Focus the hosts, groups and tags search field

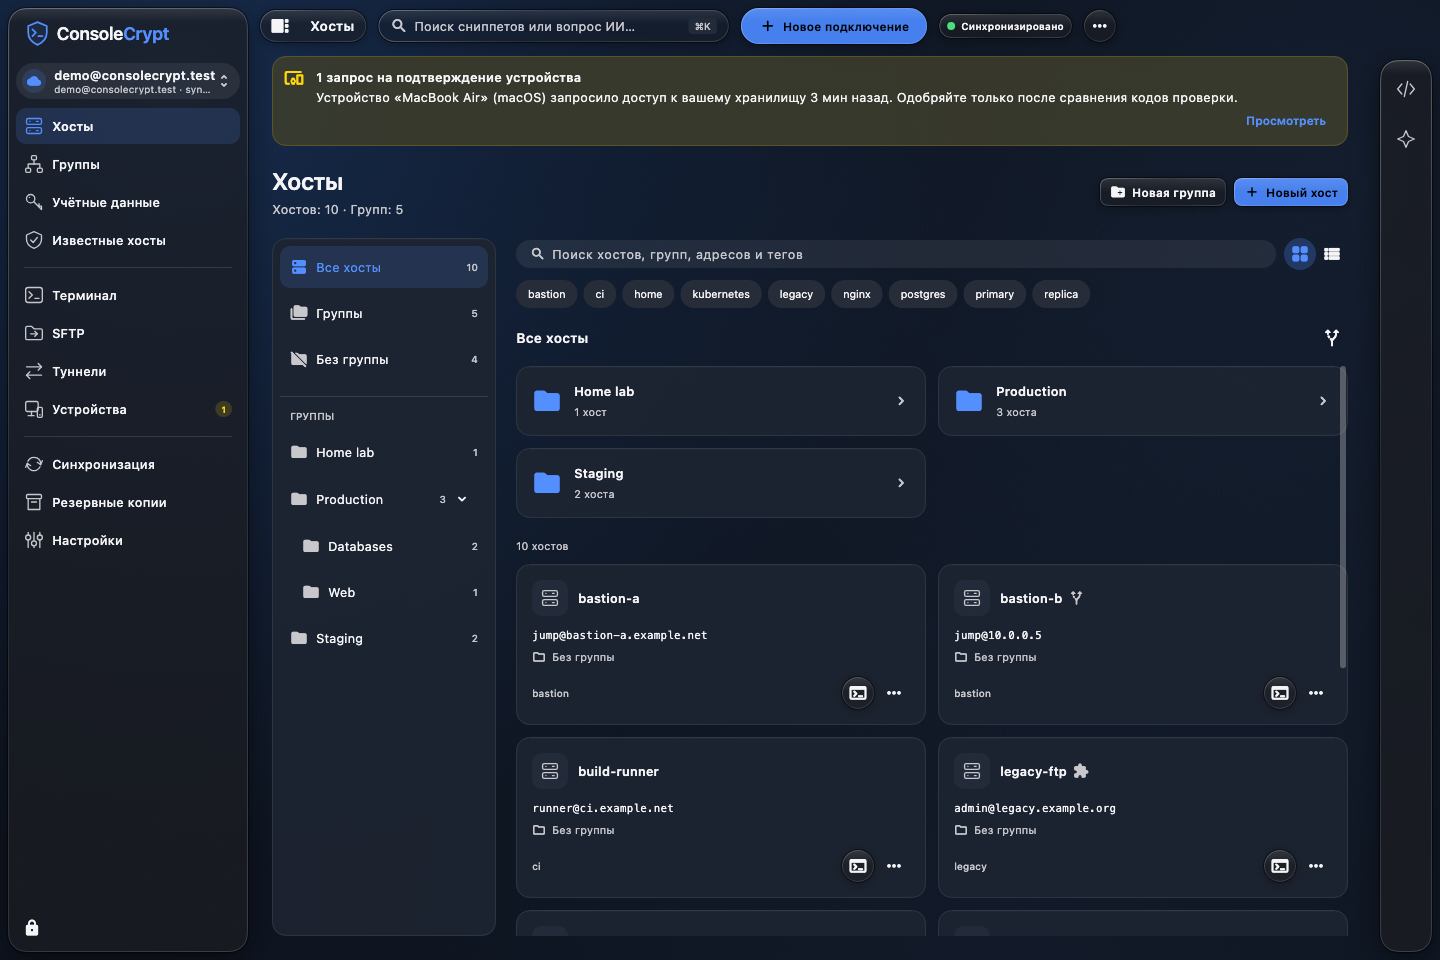tap(896, 254)
